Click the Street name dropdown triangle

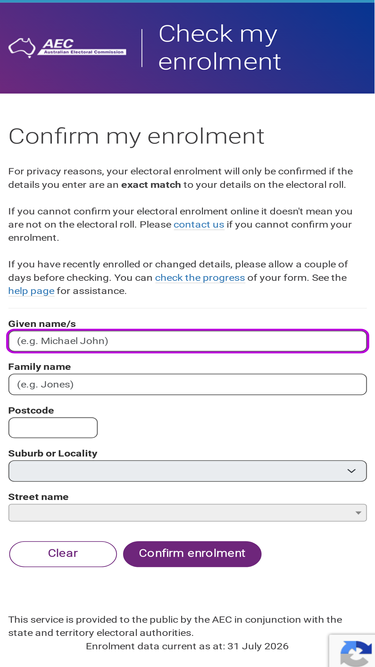pos(358,513)
